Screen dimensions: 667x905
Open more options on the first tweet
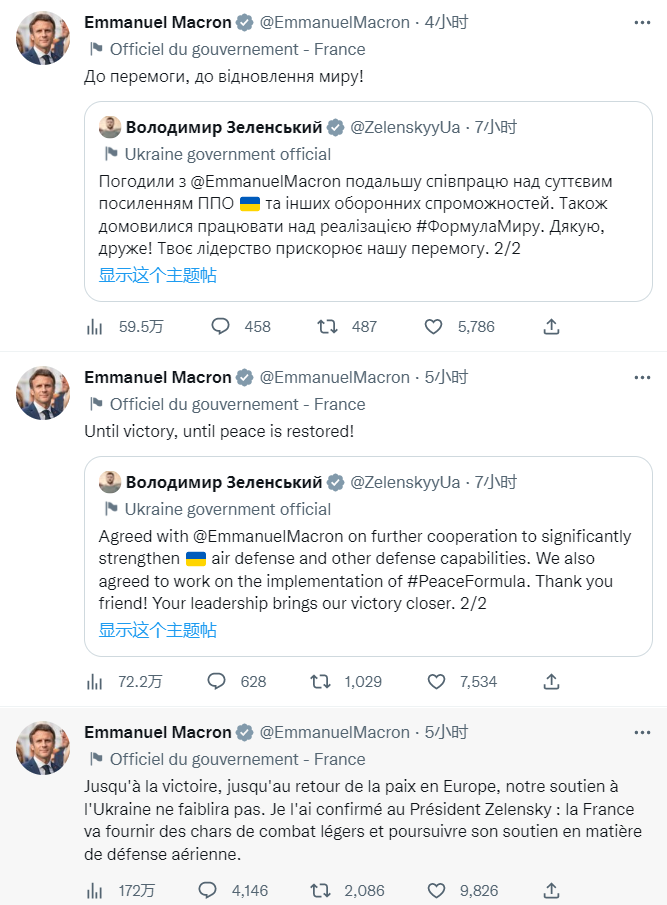[643, 22]
